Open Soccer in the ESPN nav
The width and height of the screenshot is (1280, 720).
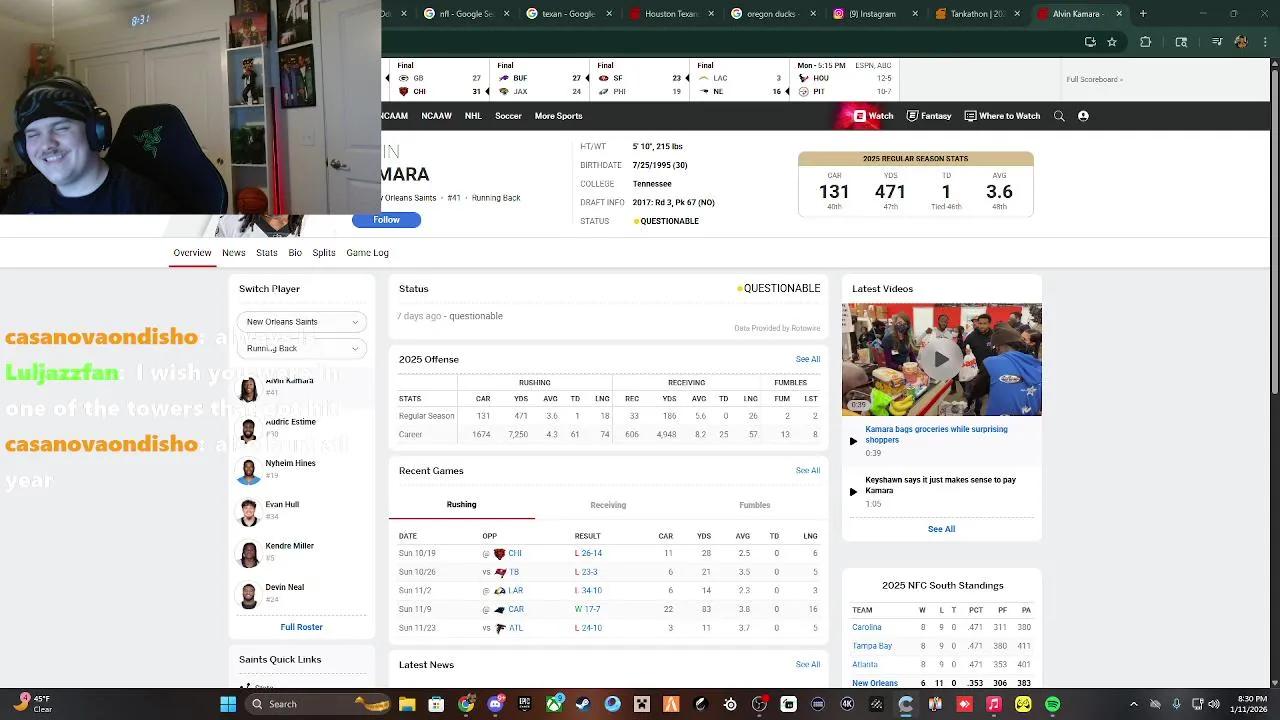[508, 116]
